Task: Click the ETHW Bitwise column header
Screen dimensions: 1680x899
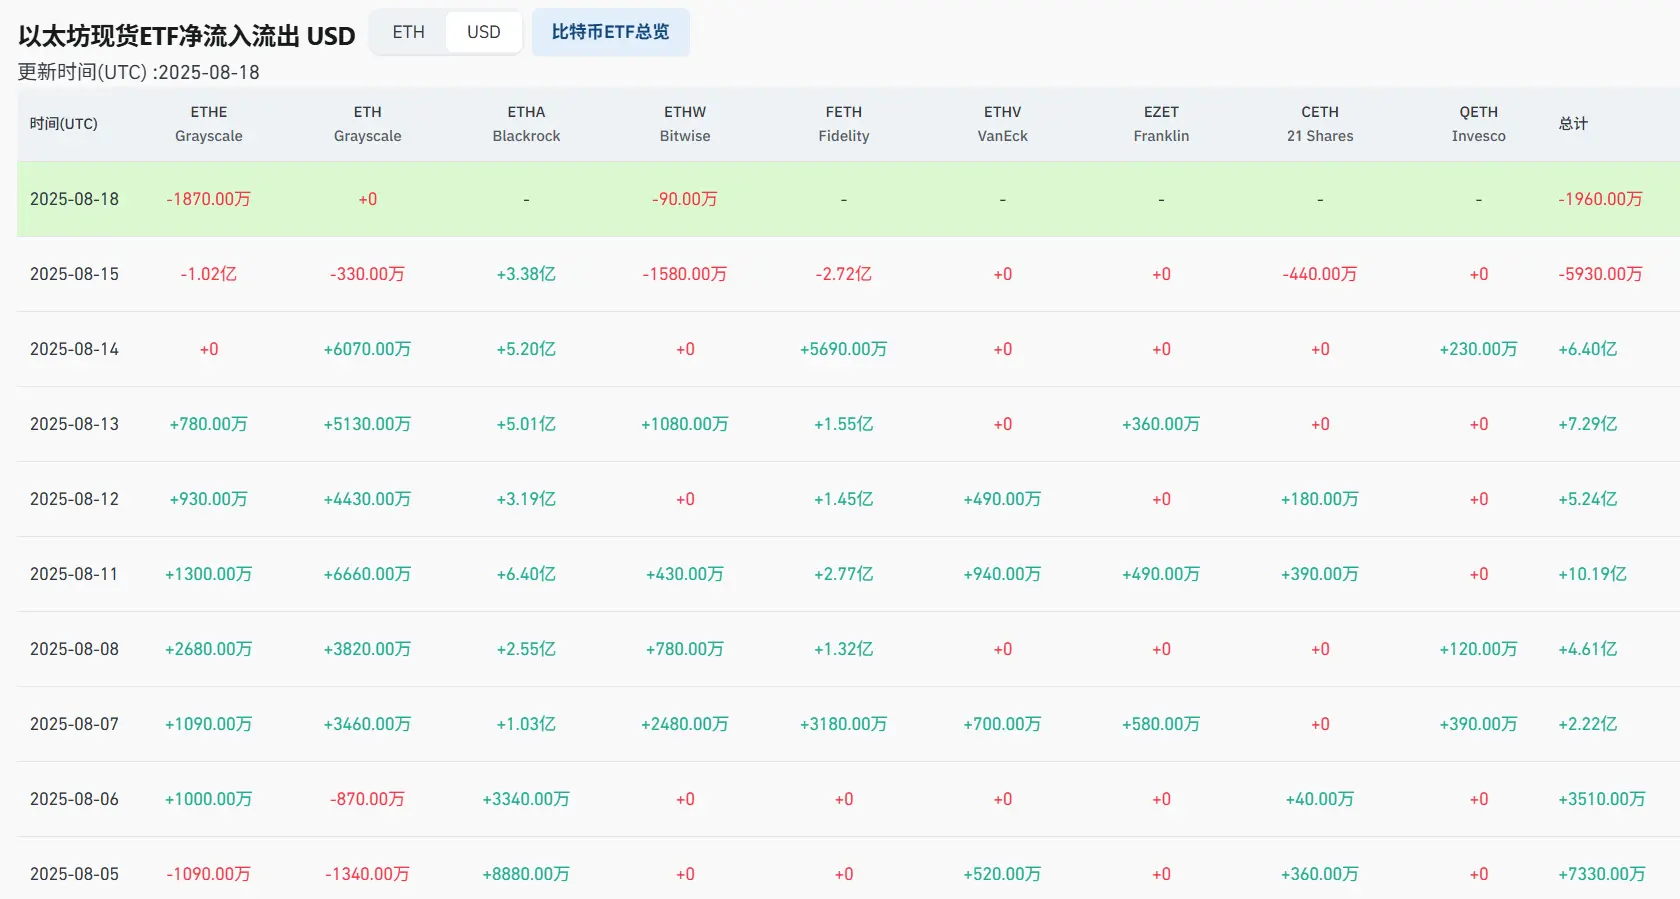Action: click(x=685, y=124)
